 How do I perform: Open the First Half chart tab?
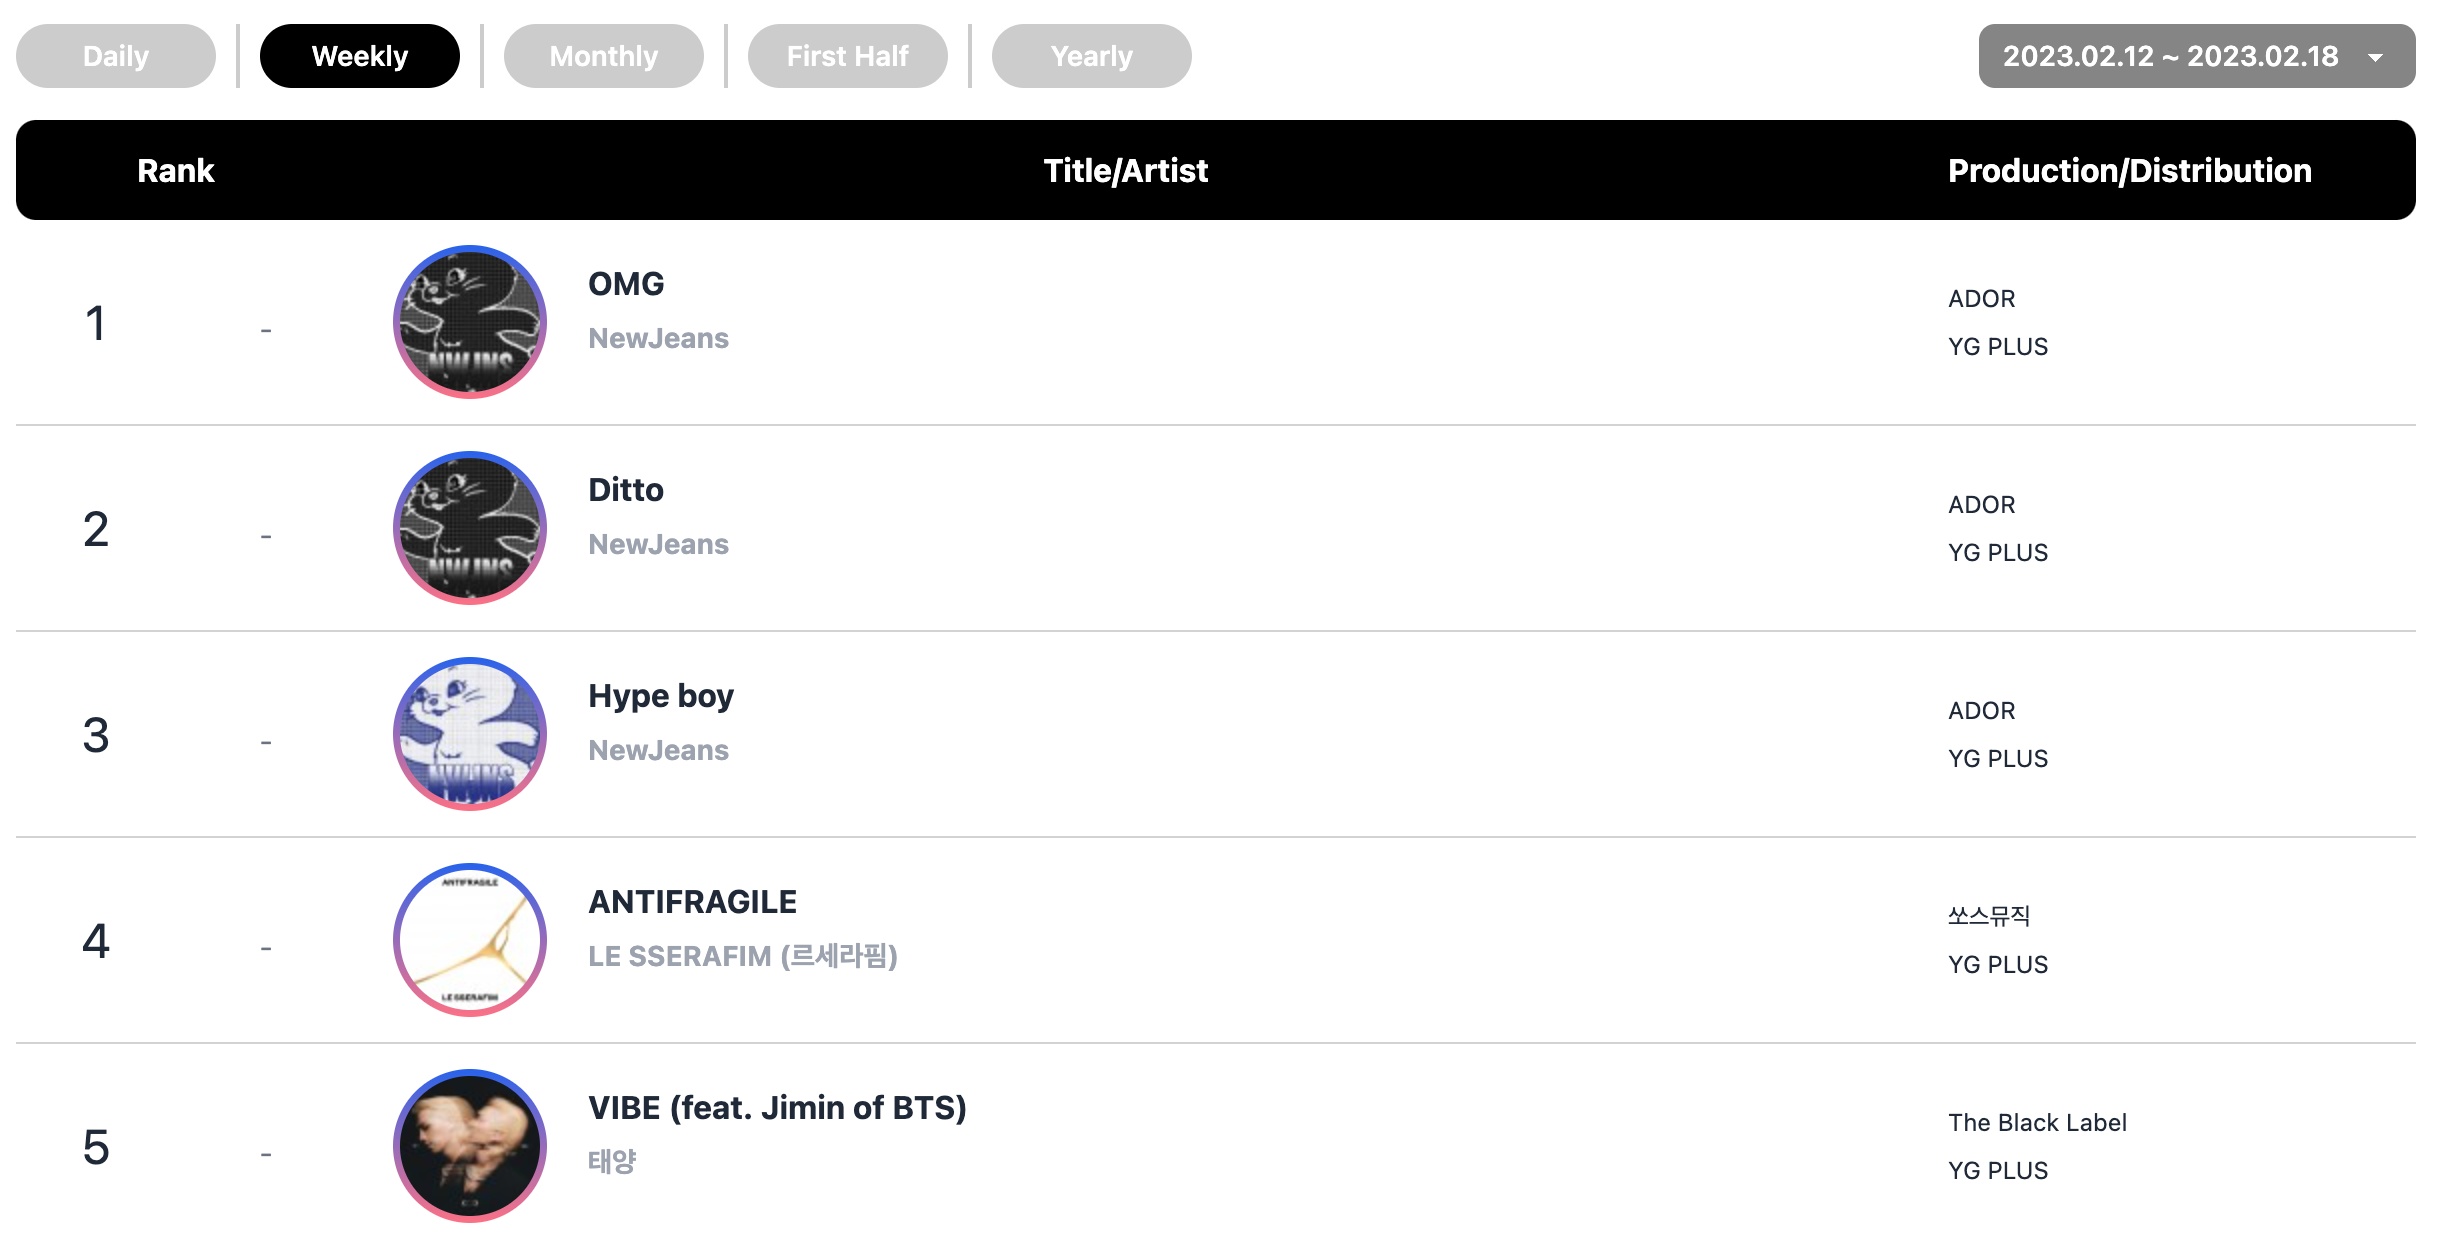point(848,56)
